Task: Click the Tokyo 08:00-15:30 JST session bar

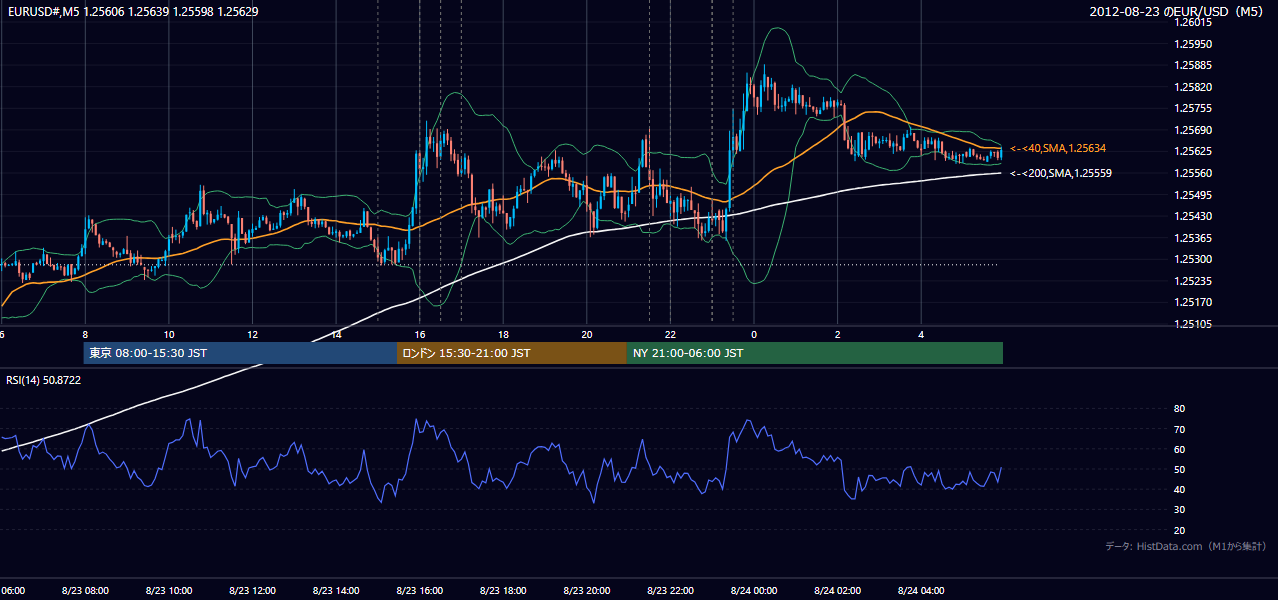Action: point(240,353)
